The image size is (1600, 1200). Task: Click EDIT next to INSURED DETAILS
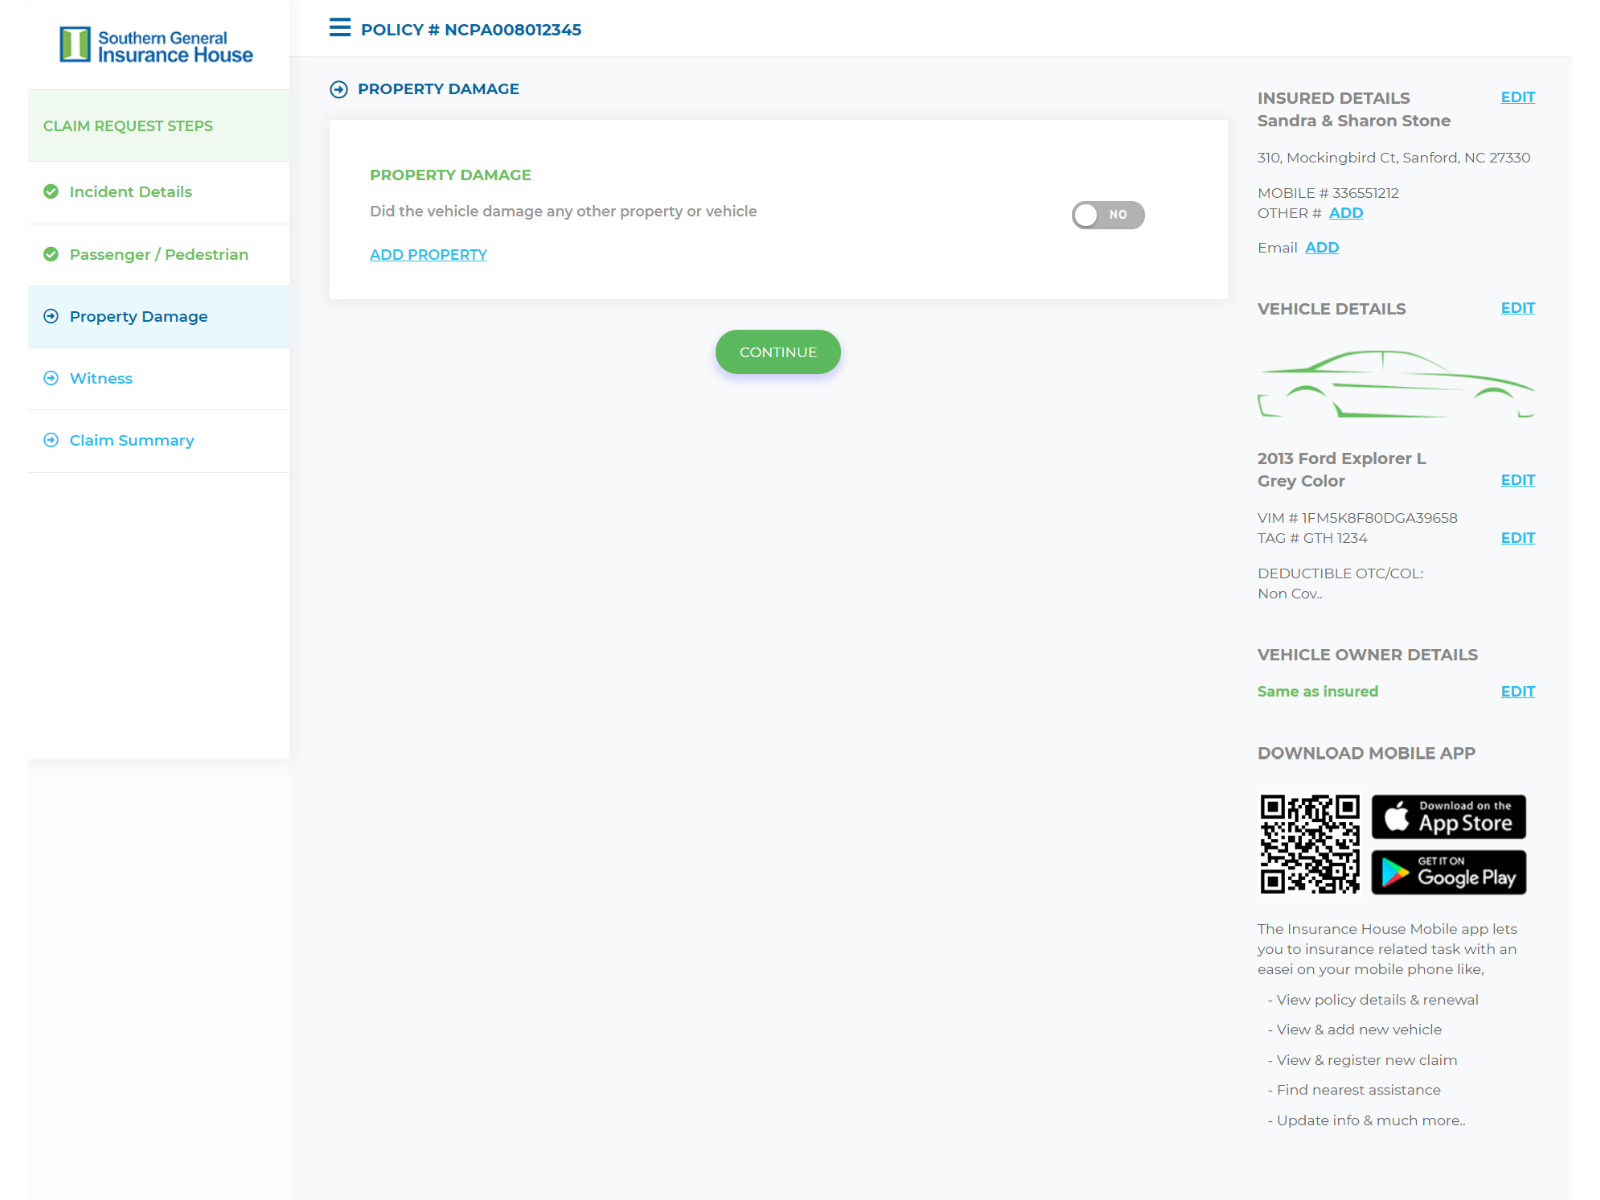[x=1517, y=97]
